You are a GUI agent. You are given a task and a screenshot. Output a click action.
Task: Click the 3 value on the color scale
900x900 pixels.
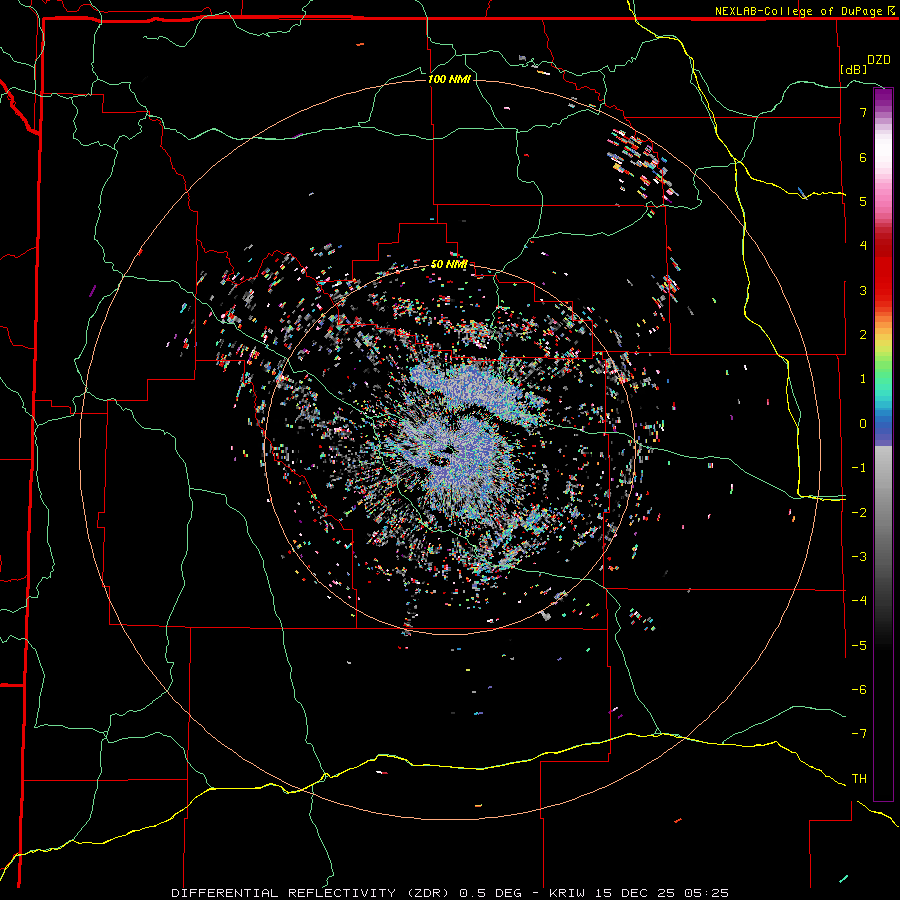tap(863, 290)
